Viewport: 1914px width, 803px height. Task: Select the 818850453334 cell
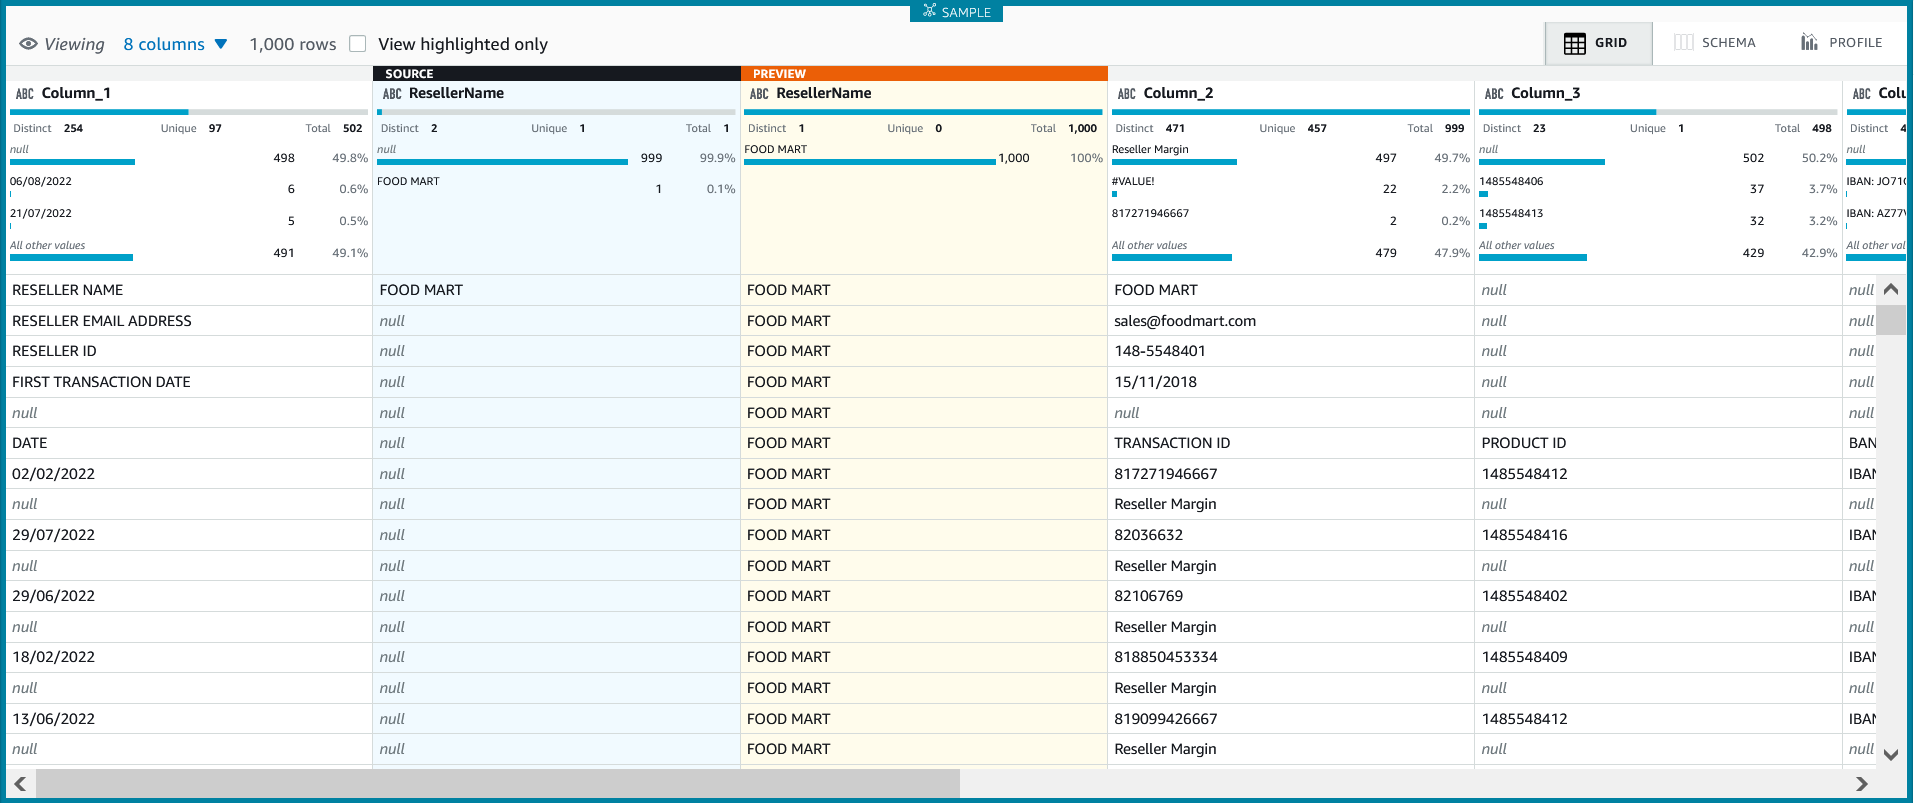1291,657
